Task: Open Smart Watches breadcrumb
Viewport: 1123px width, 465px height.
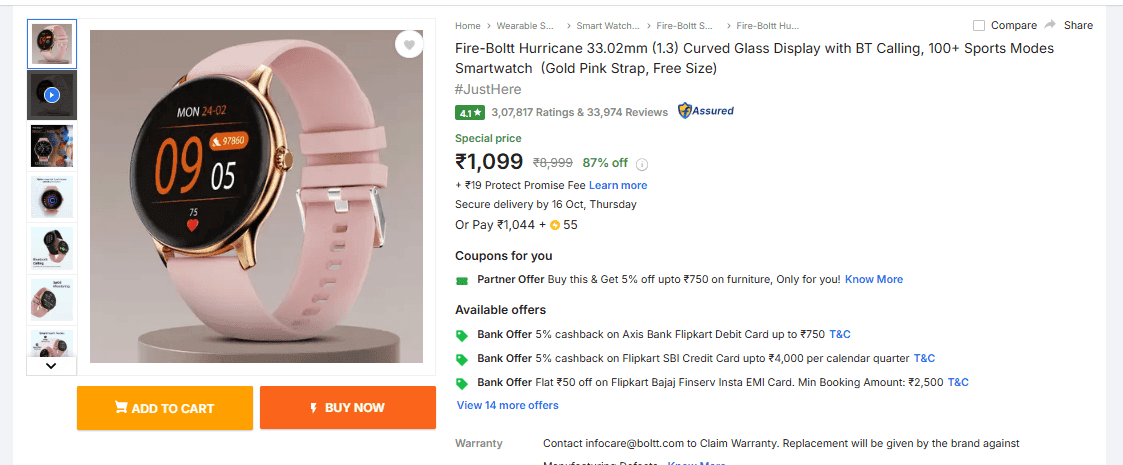Action: 606,26
